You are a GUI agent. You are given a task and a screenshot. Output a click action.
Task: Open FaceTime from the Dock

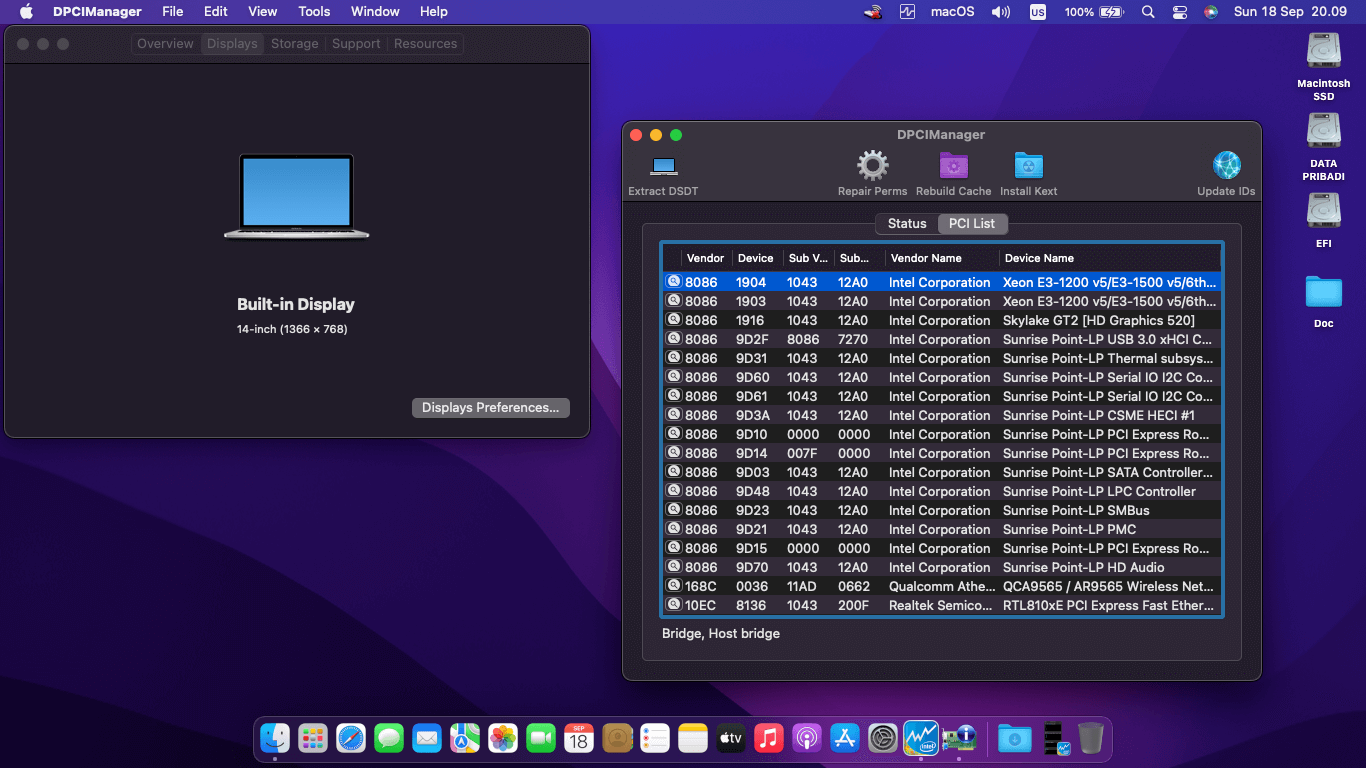541,738
